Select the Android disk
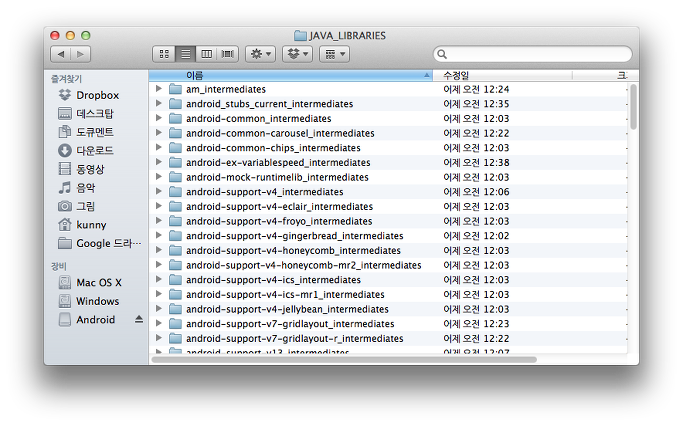 coord(87,320)
